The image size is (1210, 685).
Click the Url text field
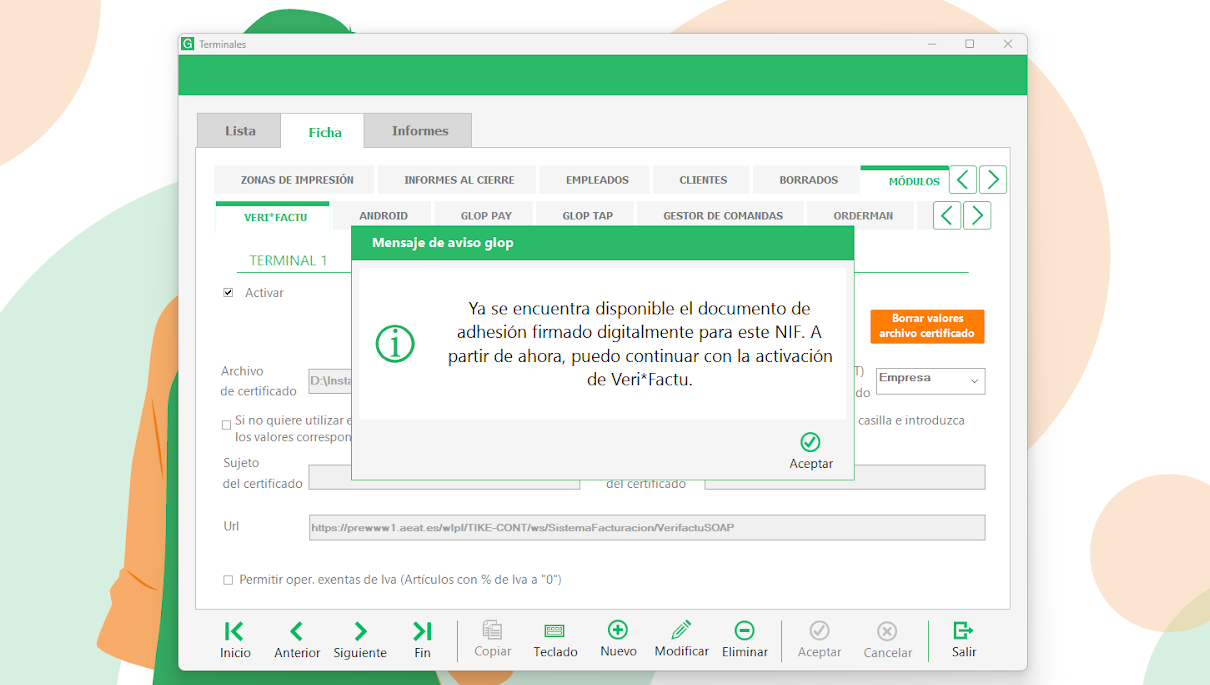pyautogui.click(x=647, y=527)
